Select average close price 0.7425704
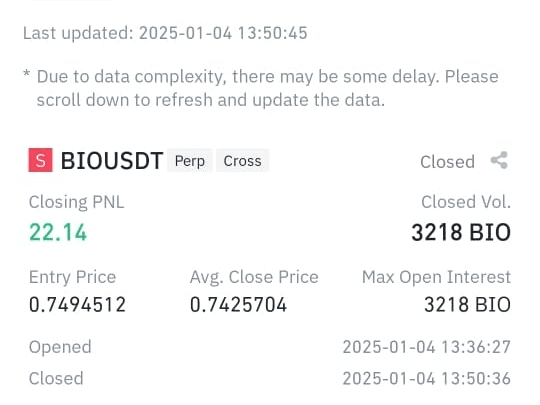 238,305
